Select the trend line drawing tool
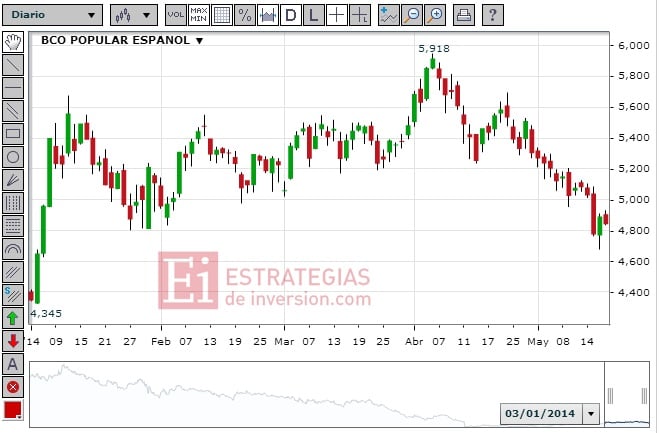The height and width of the screenshot is (433, 659). pos(13,65)
